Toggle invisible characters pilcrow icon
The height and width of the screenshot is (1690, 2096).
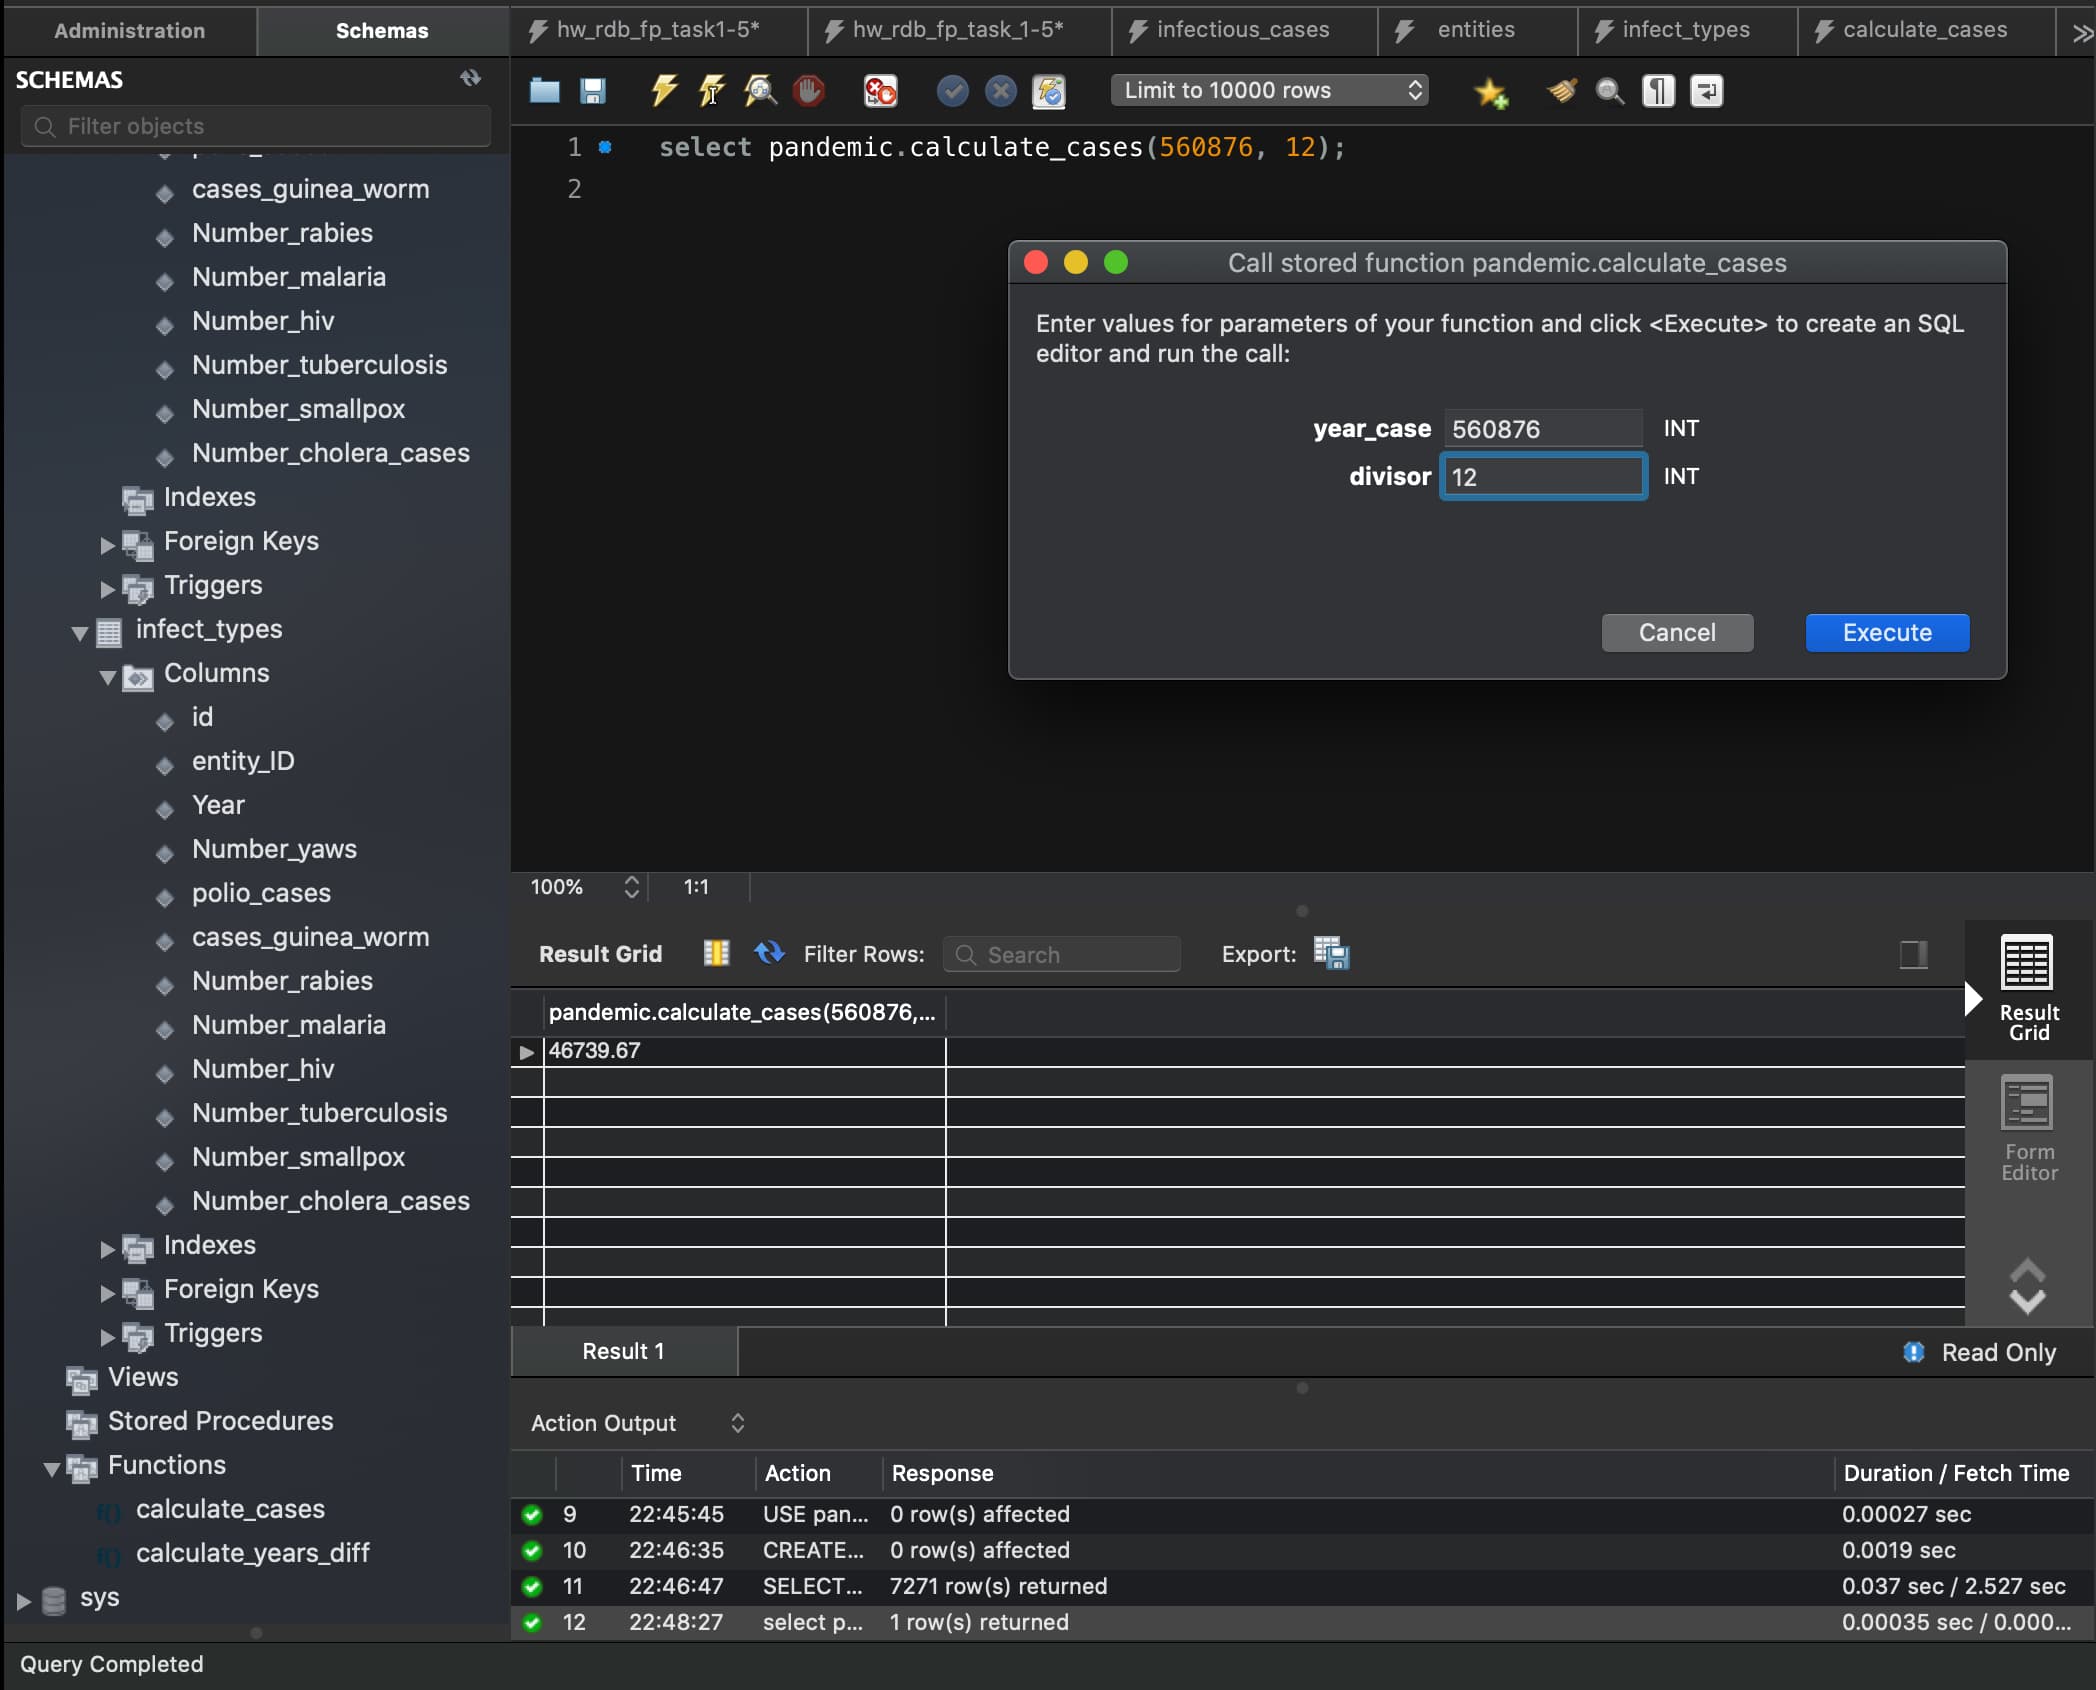(x=1658, y=91)
